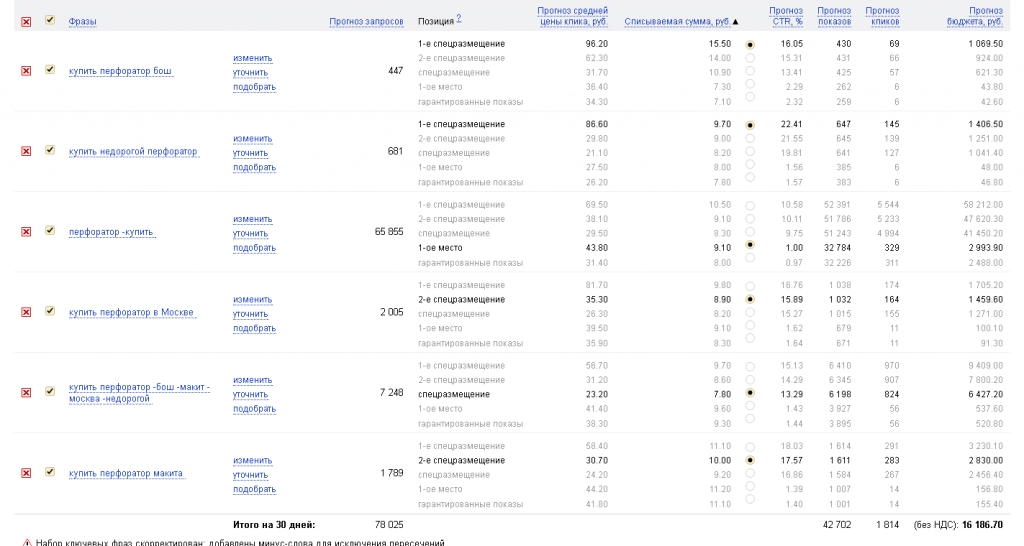Viewport: 1024px width, 546px height.
Task: Uncheck the 'купить перфоратор бош' checkbox
Action: tap(50, 69)
